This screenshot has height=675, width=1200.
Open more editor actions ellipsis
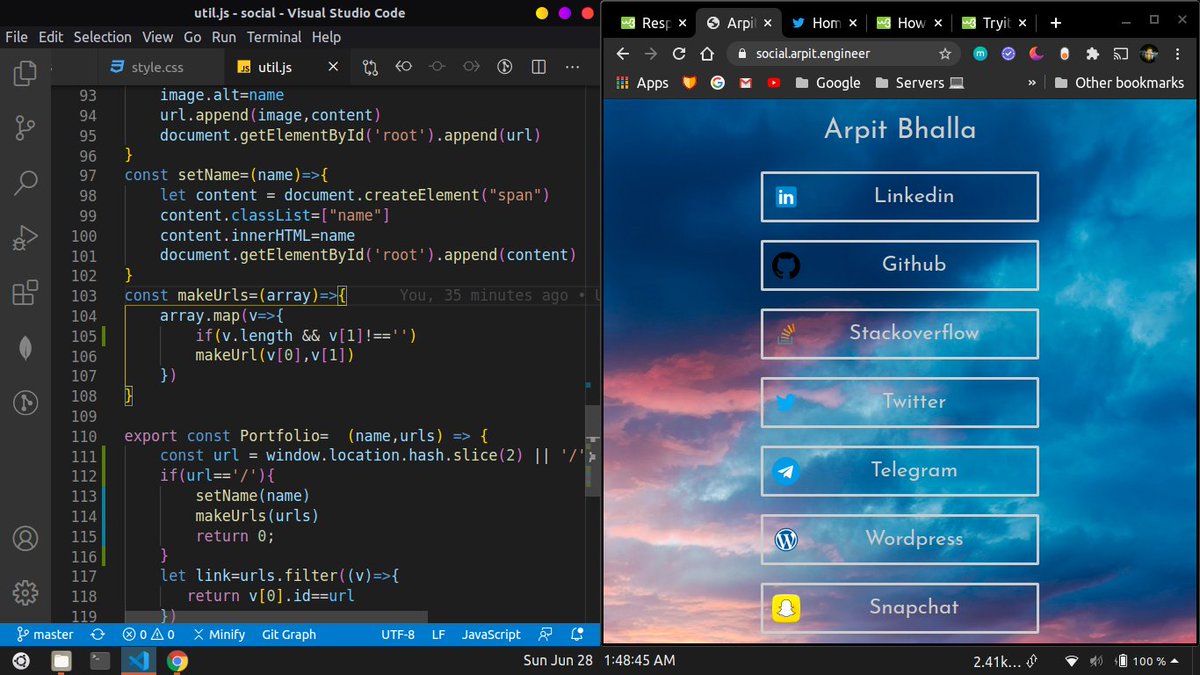(x=572, y=67)
